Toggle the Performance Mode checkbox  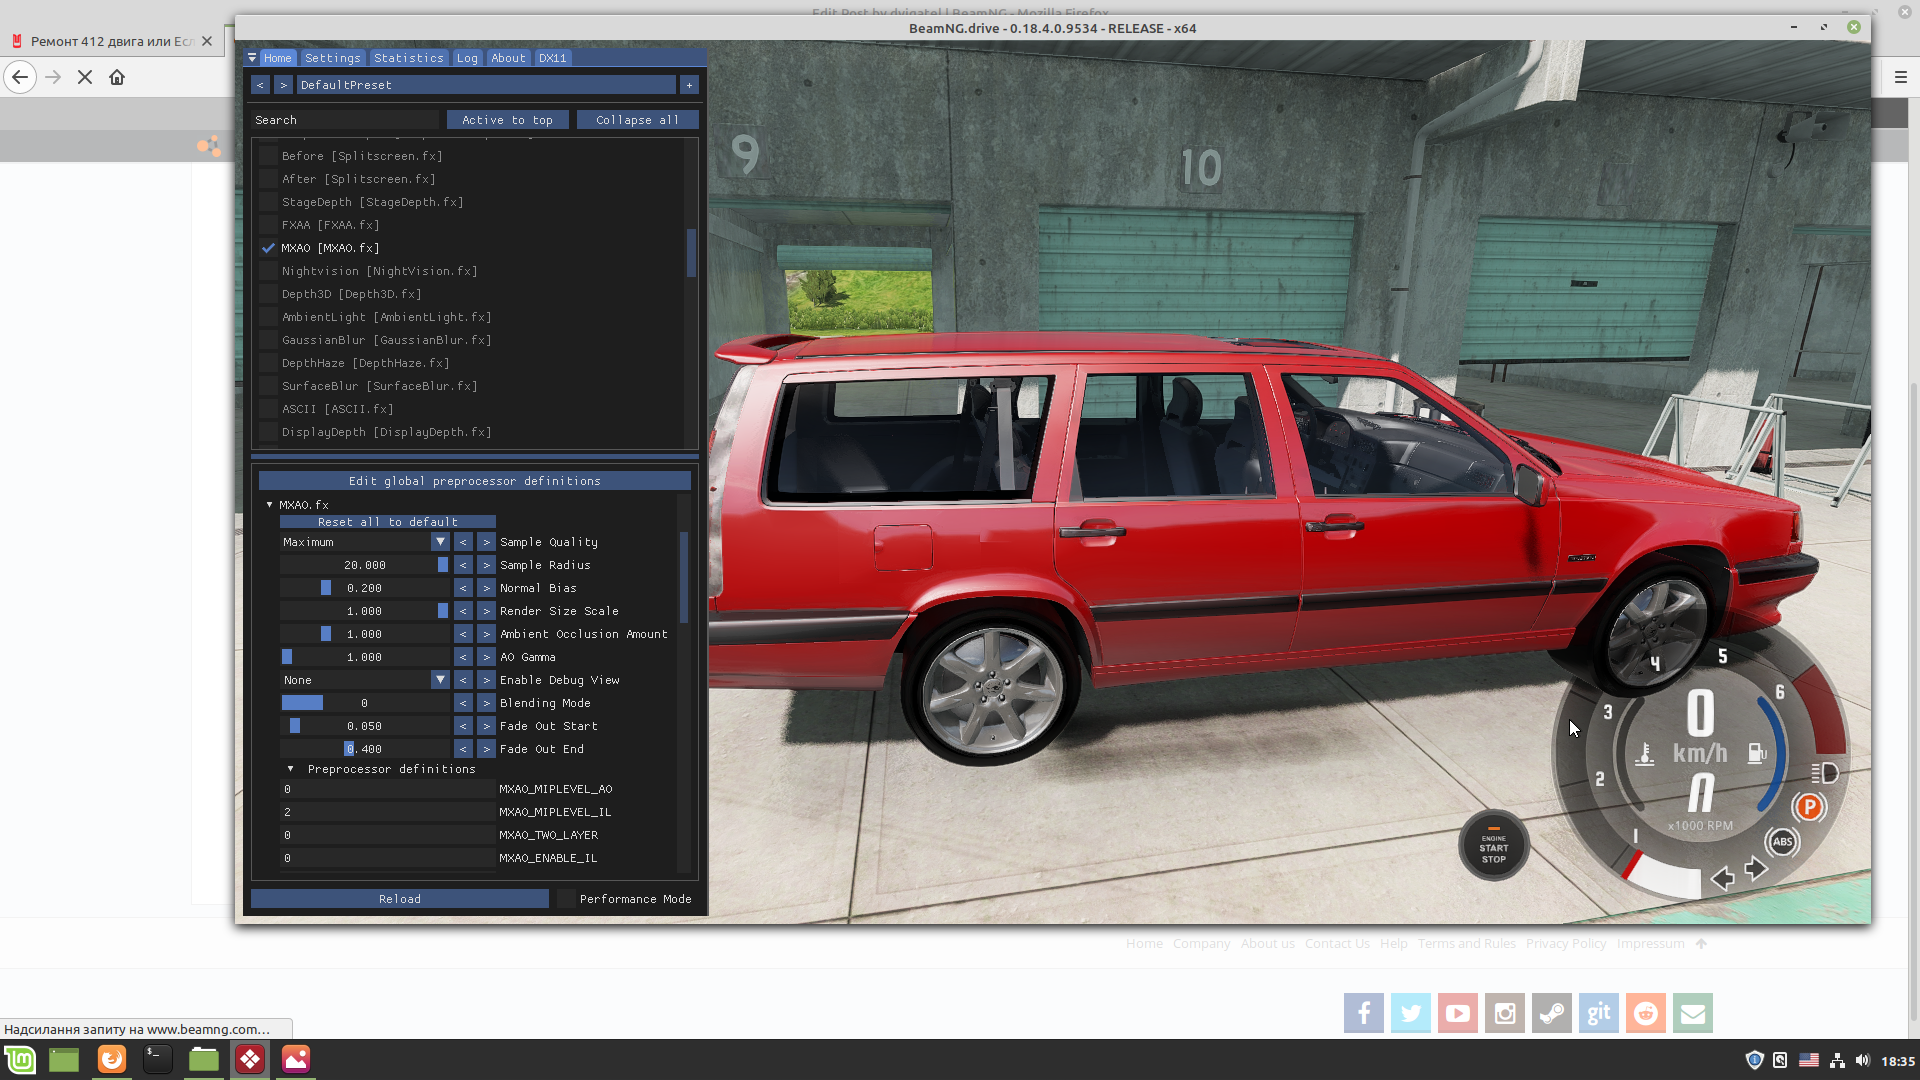click(x=567, y=899)
